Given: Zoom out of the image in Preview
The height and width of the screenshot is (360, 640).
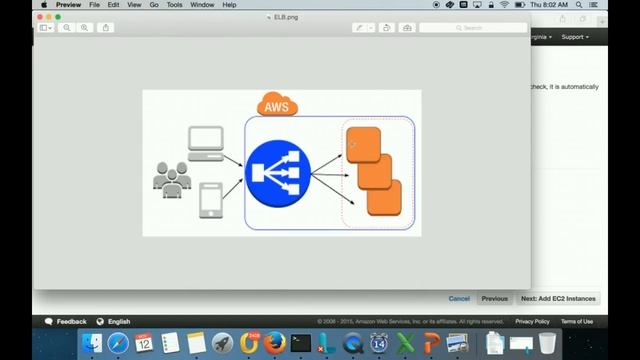Looking at the screenshot, I should tap(67, 28).
